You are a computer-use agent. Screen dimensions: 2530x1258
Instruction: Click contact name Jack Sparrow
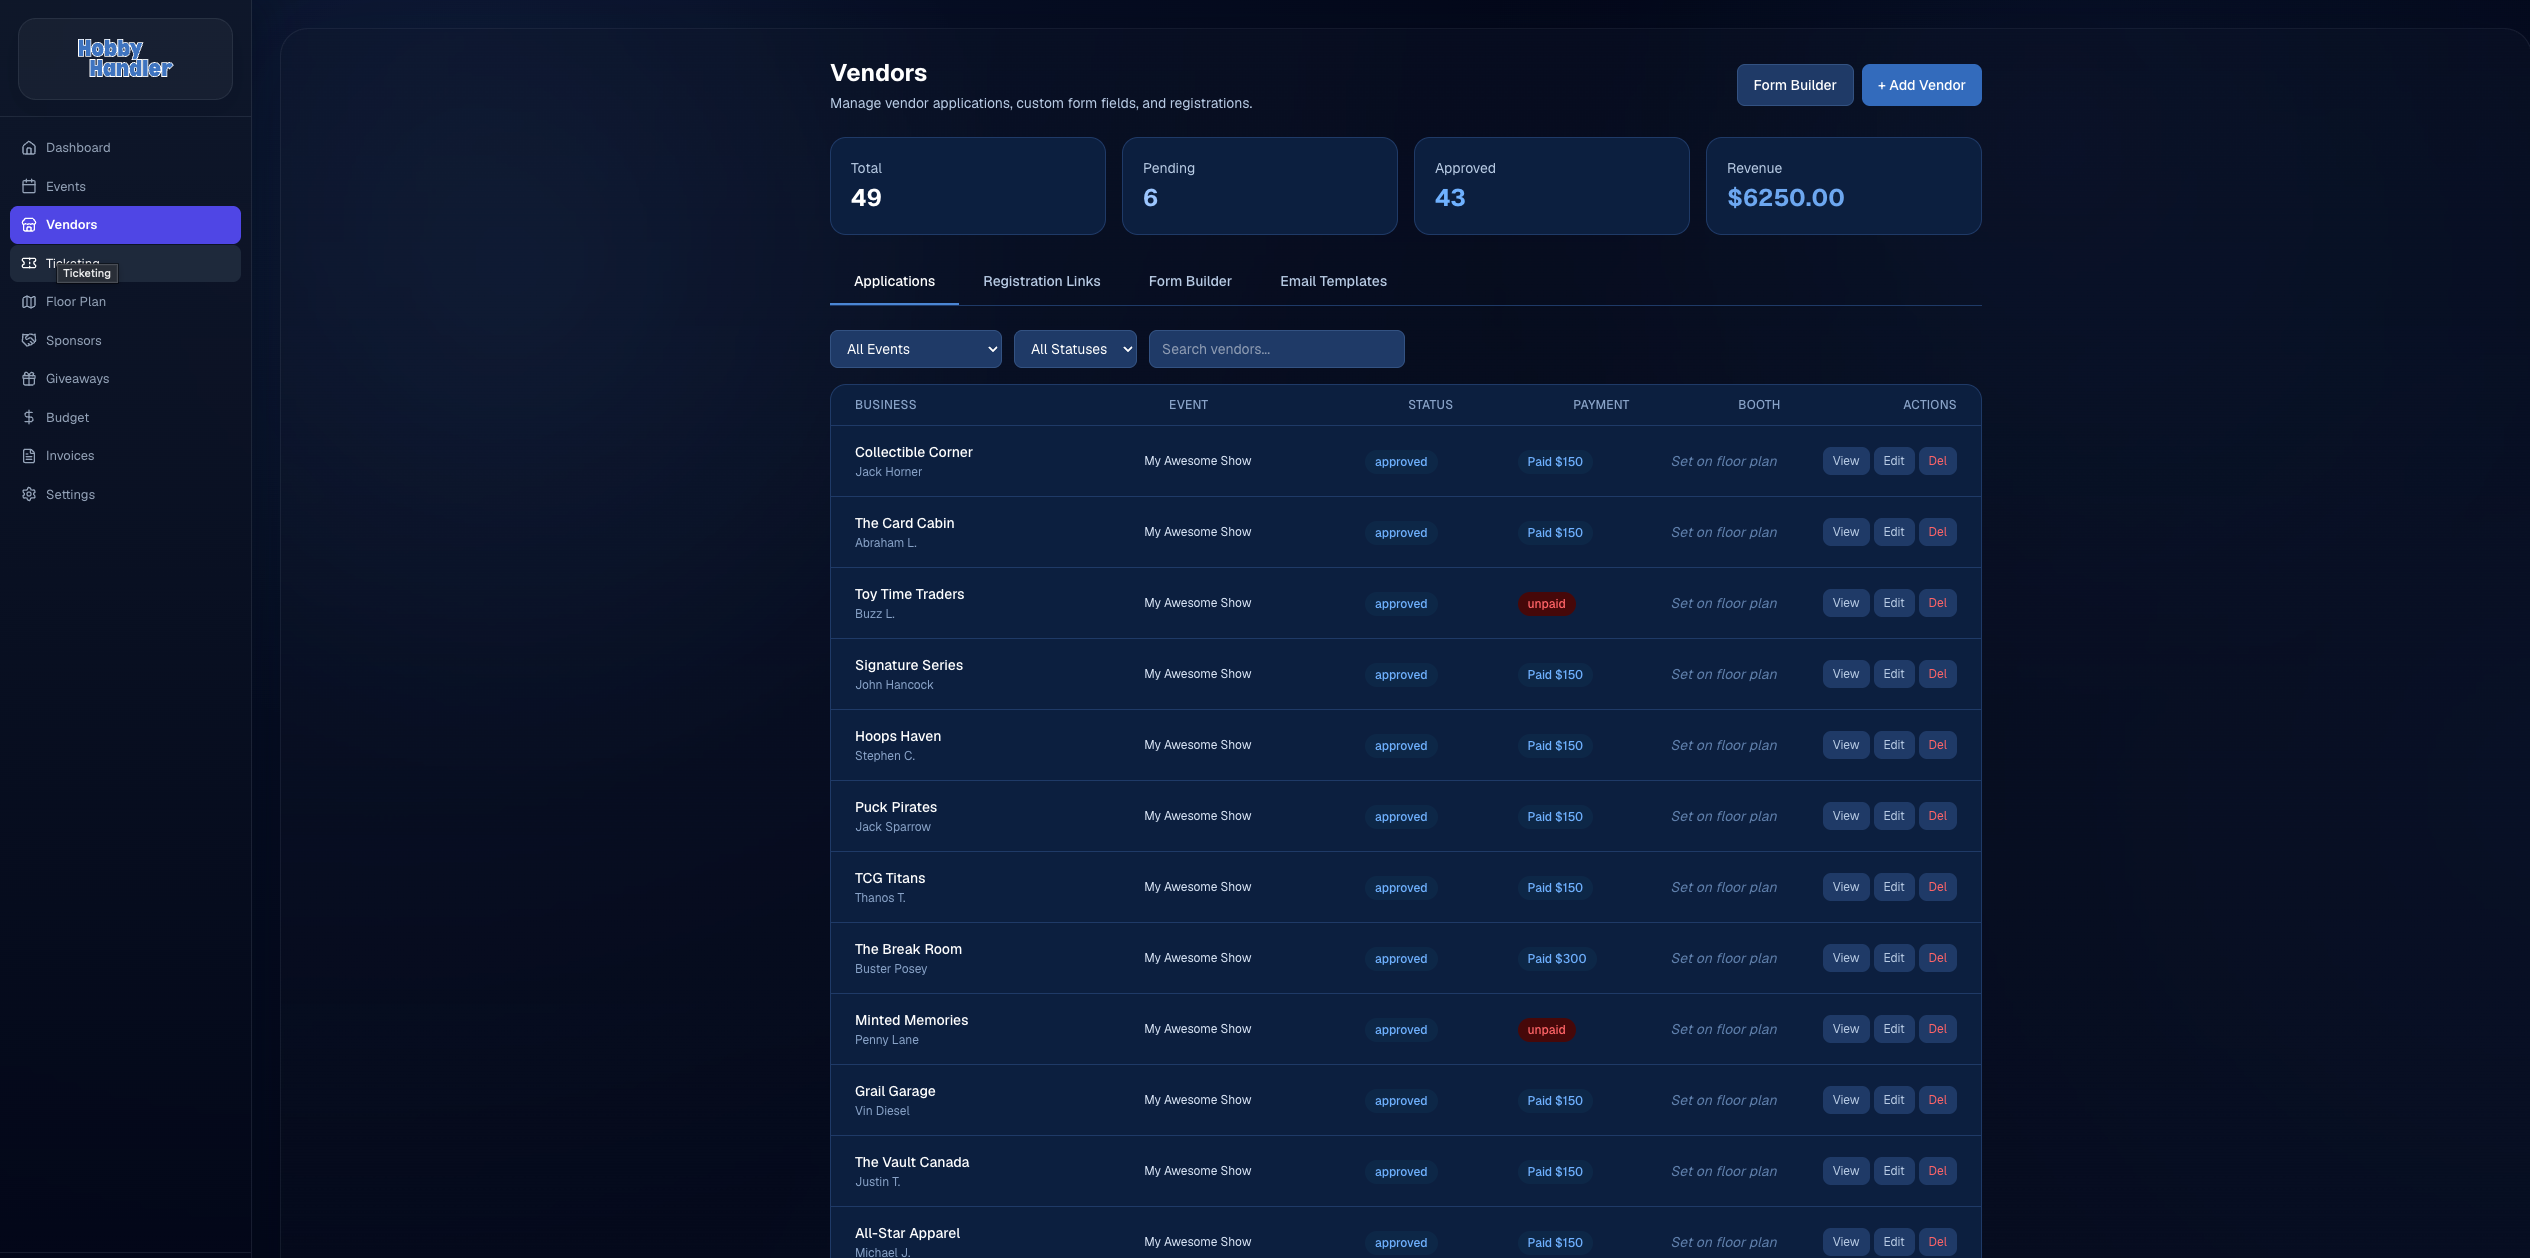pyautogui.click(x=892, y=827)
